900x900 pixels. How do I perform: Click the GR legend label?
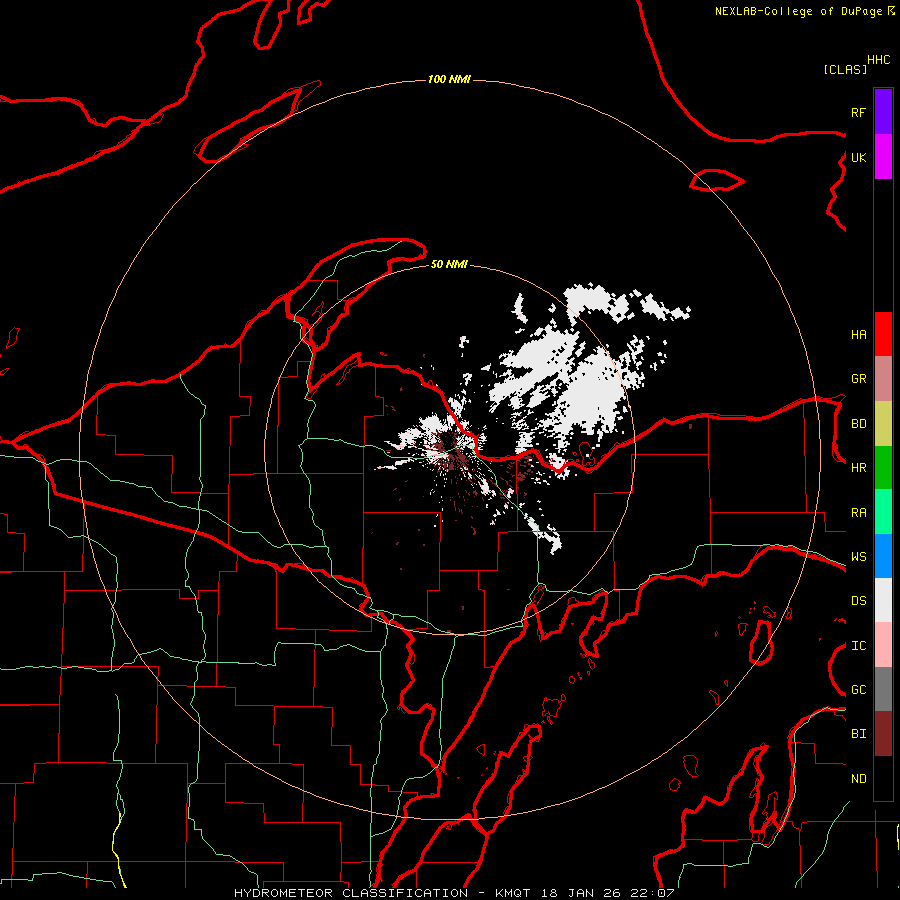(858, 379)
